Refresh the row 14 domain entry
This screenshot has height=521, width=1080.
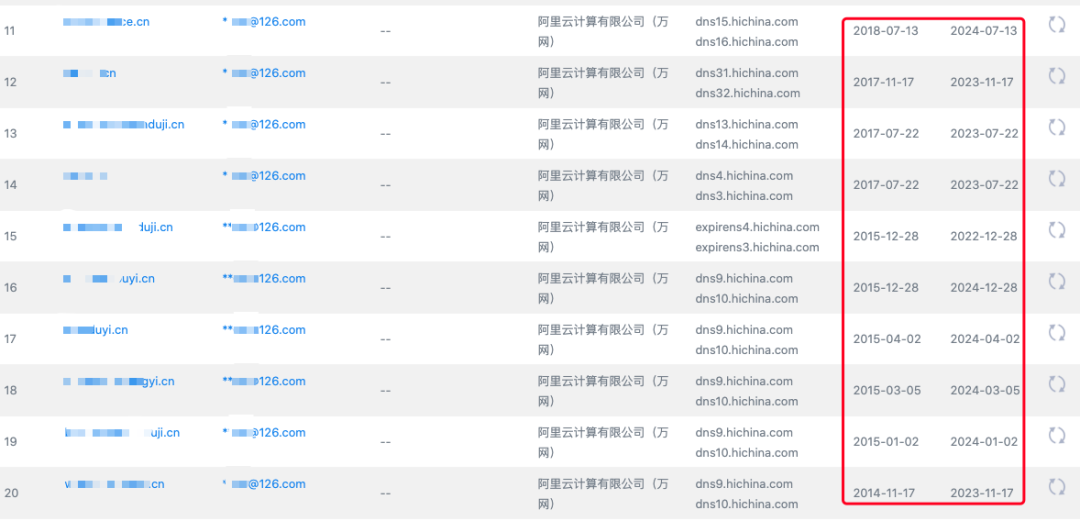coord(1056,179)
